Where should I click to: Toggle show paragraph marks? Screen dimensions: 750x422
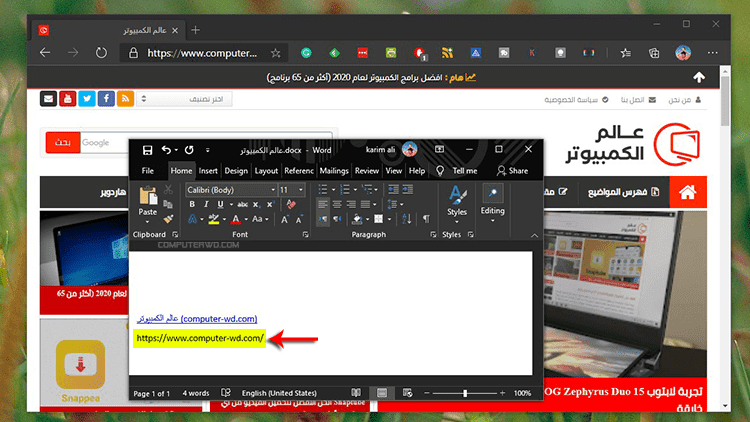pos(426,219)
